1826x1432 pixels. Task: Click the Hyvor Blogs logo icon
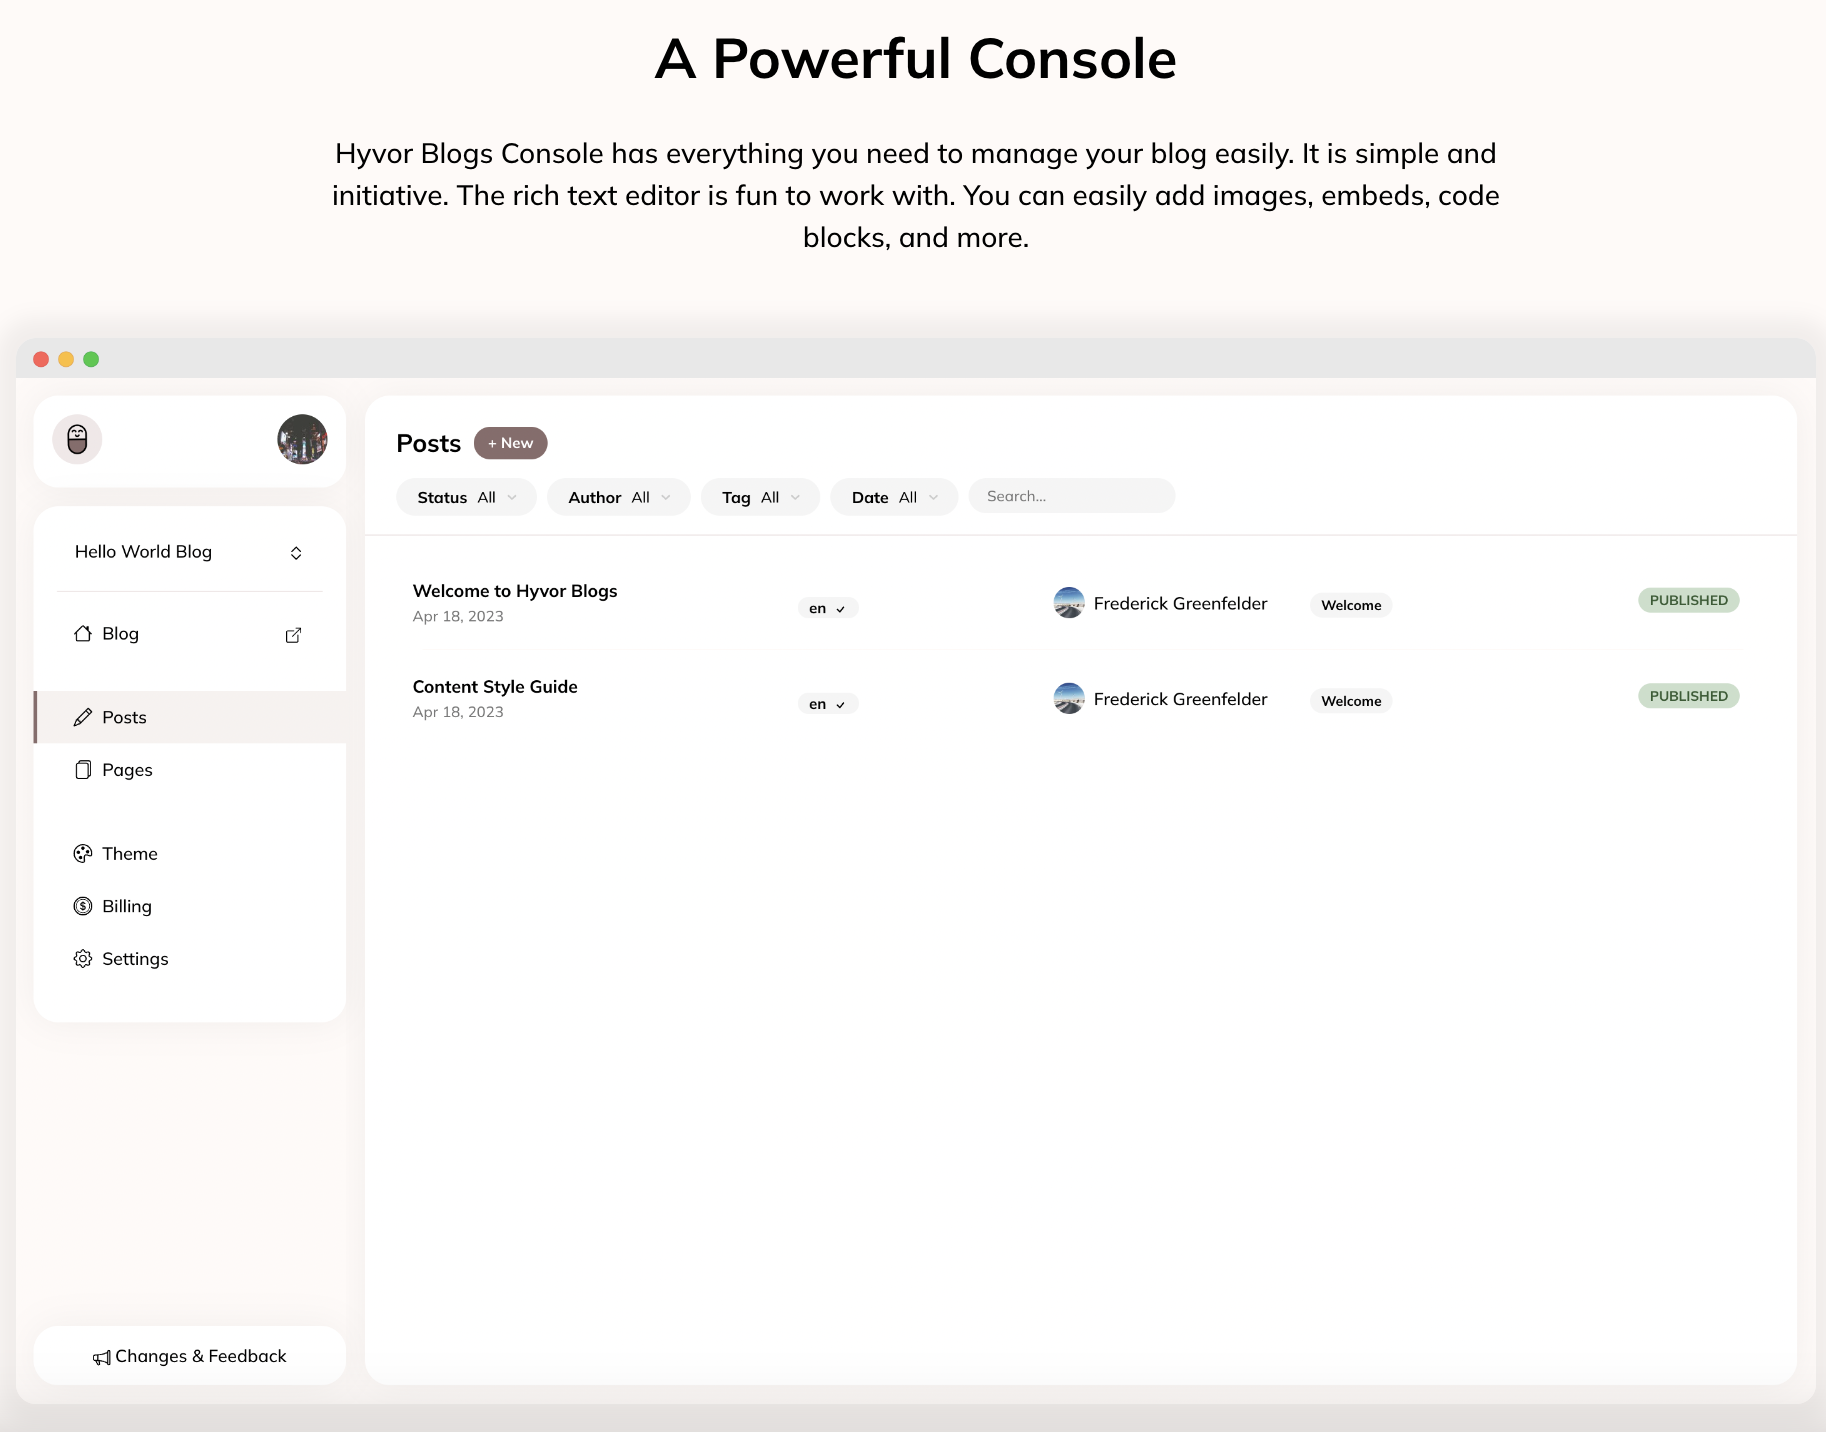pyautogui.click(x=77, y=439)
